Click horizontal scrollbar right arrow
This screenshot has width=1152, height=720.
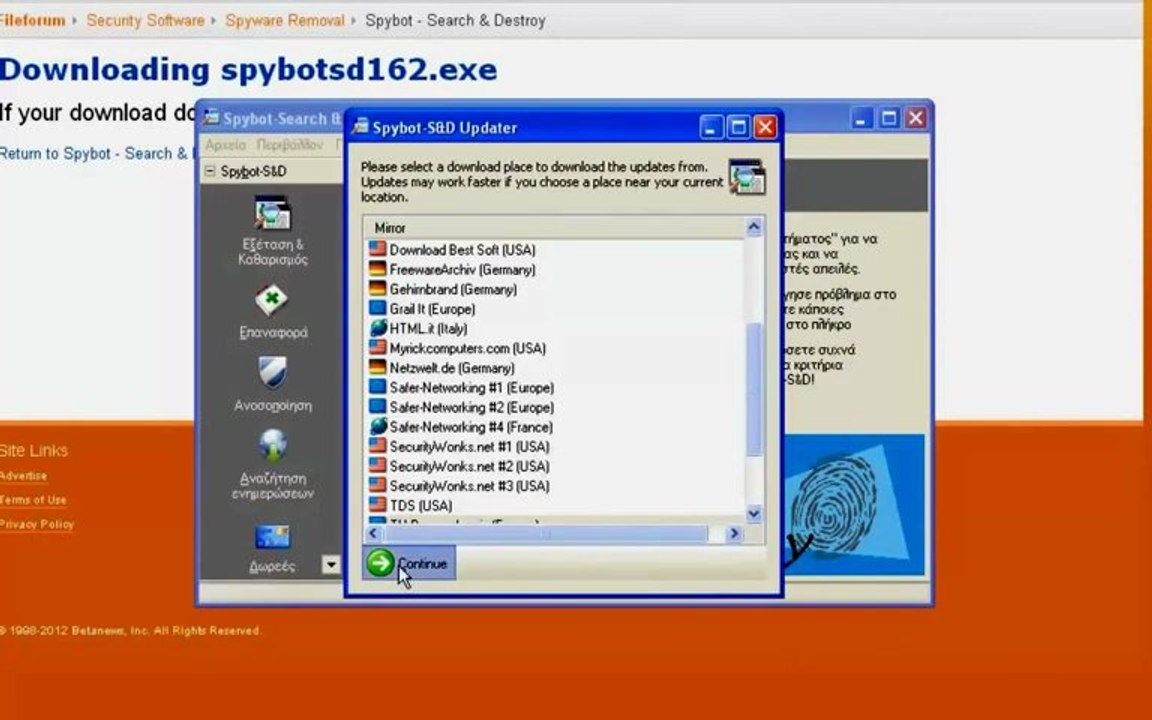[x=733, y=533]
